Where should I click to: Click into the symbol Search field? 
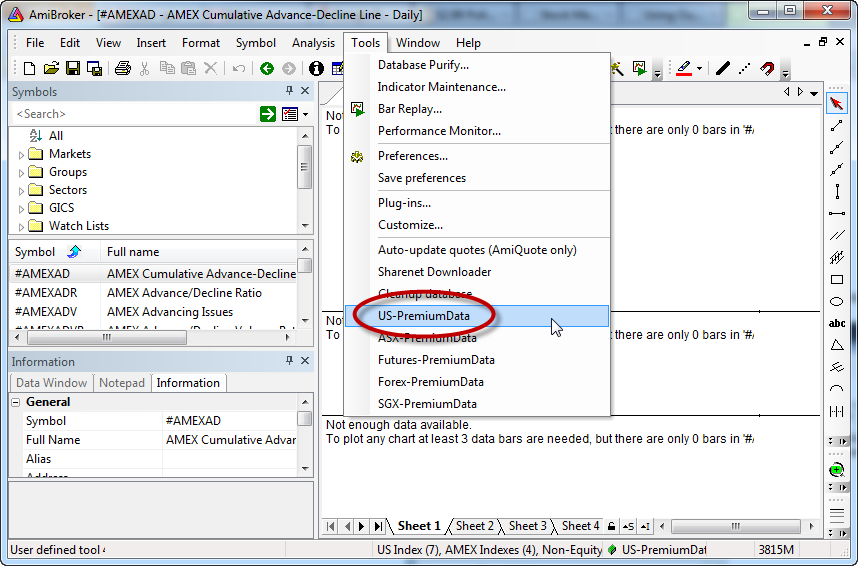[x=134, y=114]
